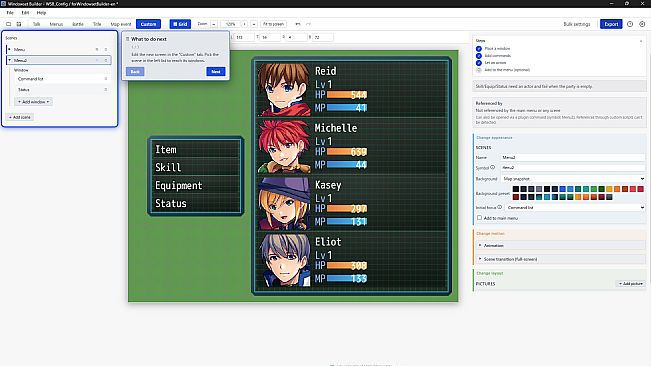
Task: Collapse the Menu2 scene in the Scenes list
Action: click(10, 60)
